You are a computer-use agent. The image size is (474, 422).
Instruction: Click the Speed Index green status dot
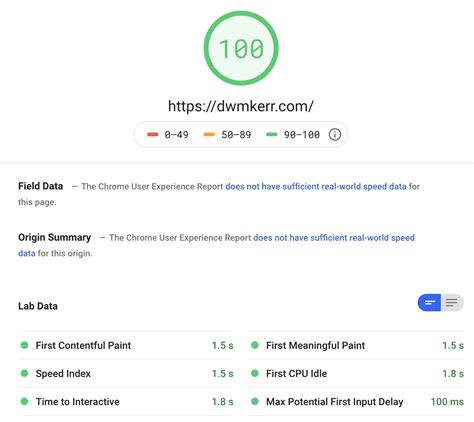[x=24, y=373]
